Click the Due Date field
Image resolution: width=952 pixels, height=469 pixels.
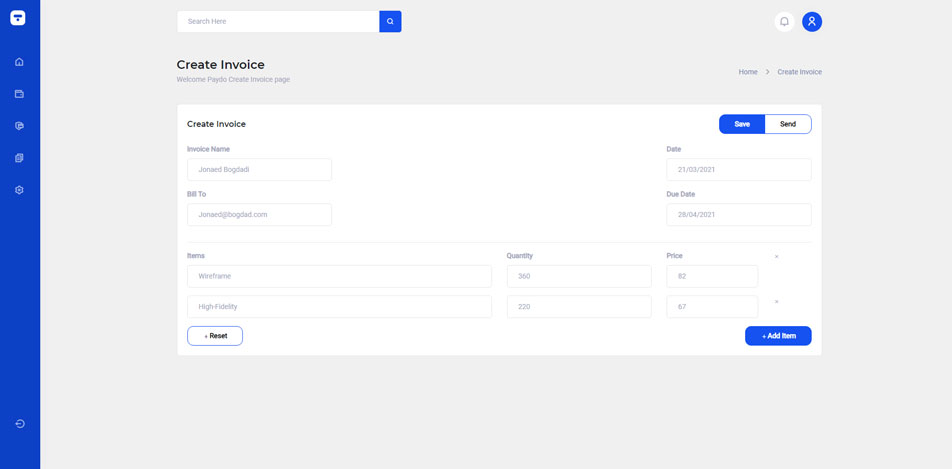738,215
